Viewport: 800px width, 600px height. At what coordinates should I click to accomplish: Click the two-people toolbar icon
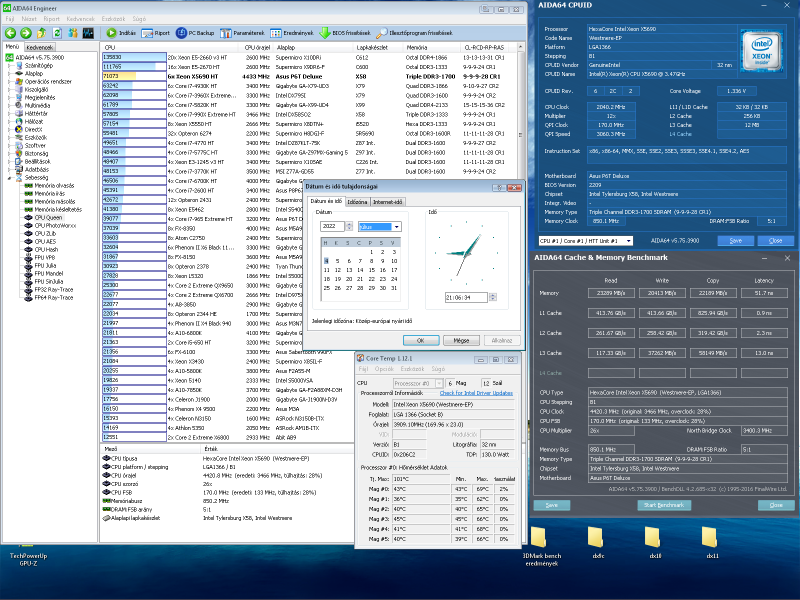click(x=73, y=33)
